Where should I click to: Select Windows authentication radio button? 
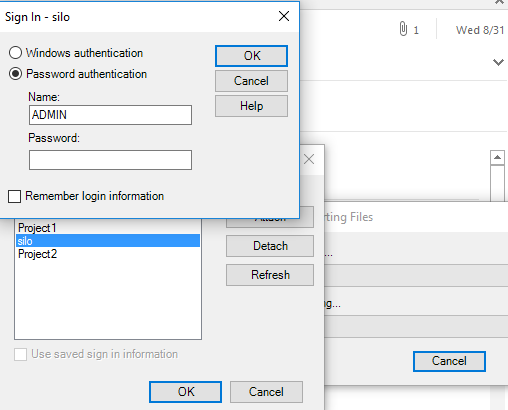point(15,53)
